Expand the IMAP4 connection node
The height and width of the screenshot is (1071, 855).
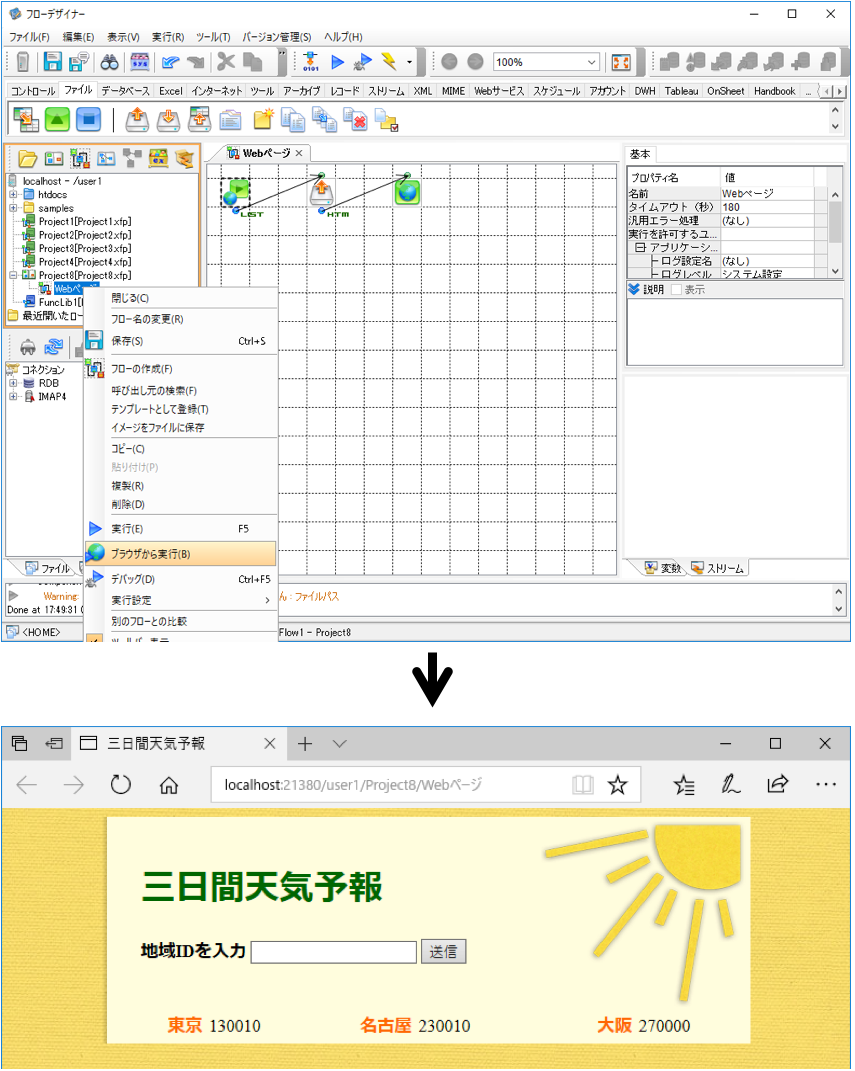pyautogui.click(x=13, y=396)
